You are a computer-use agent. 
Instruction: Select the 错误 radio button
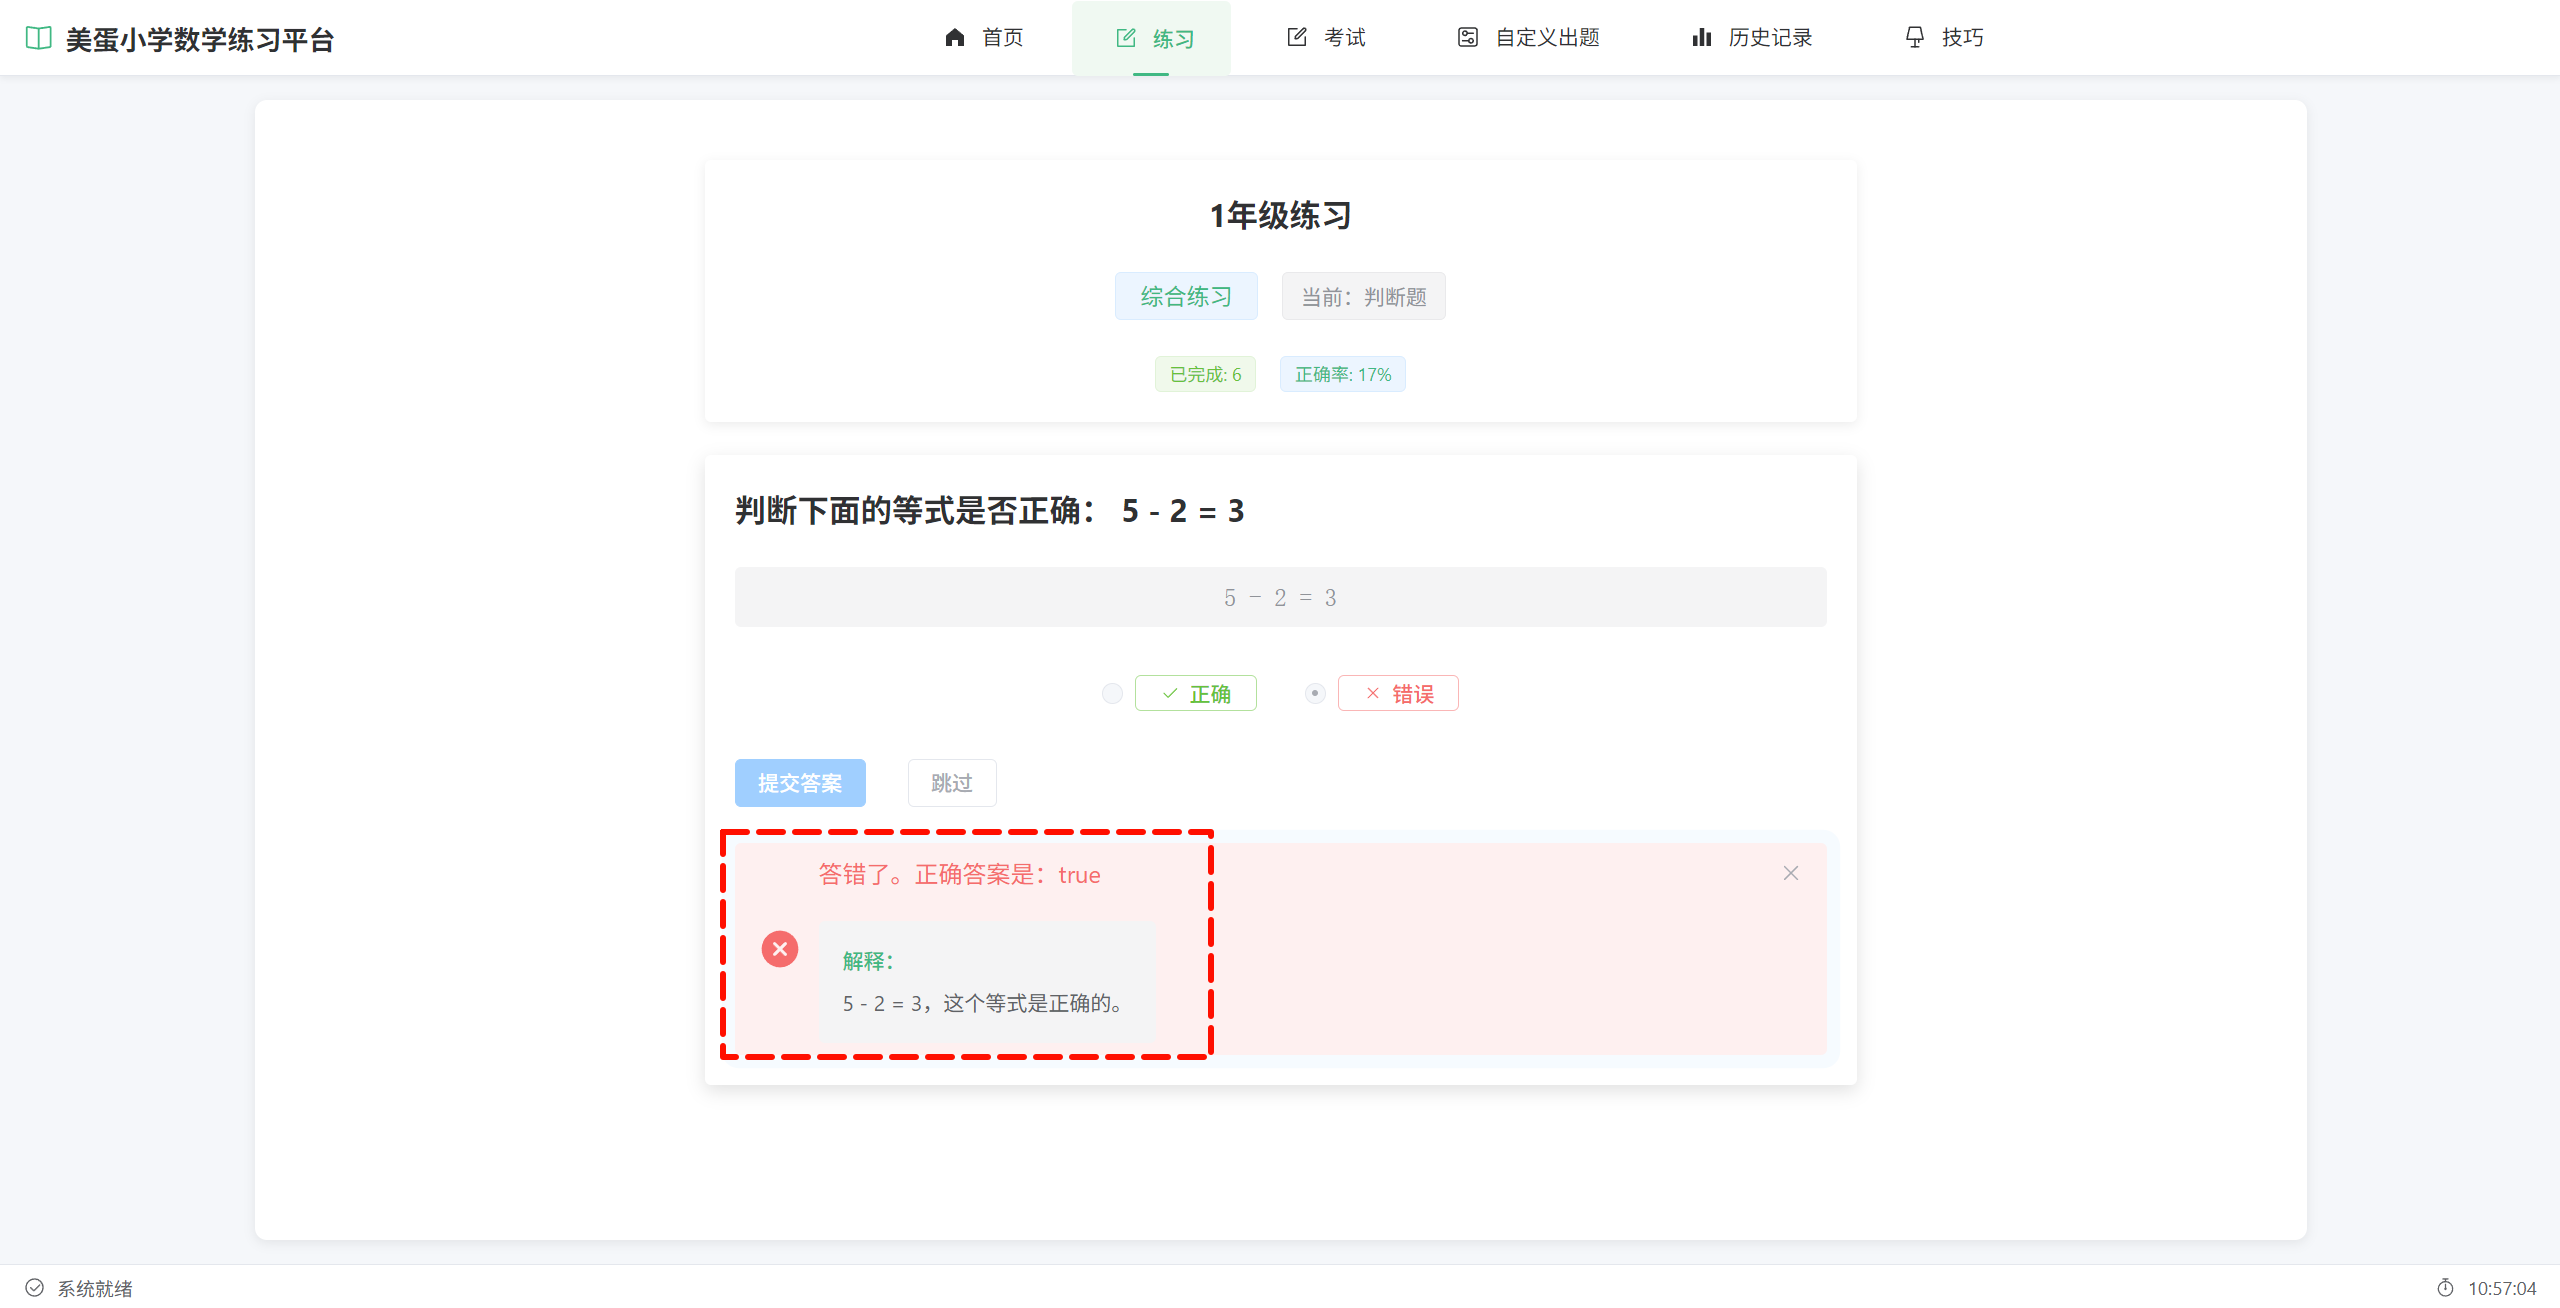tap(1315, 694)
